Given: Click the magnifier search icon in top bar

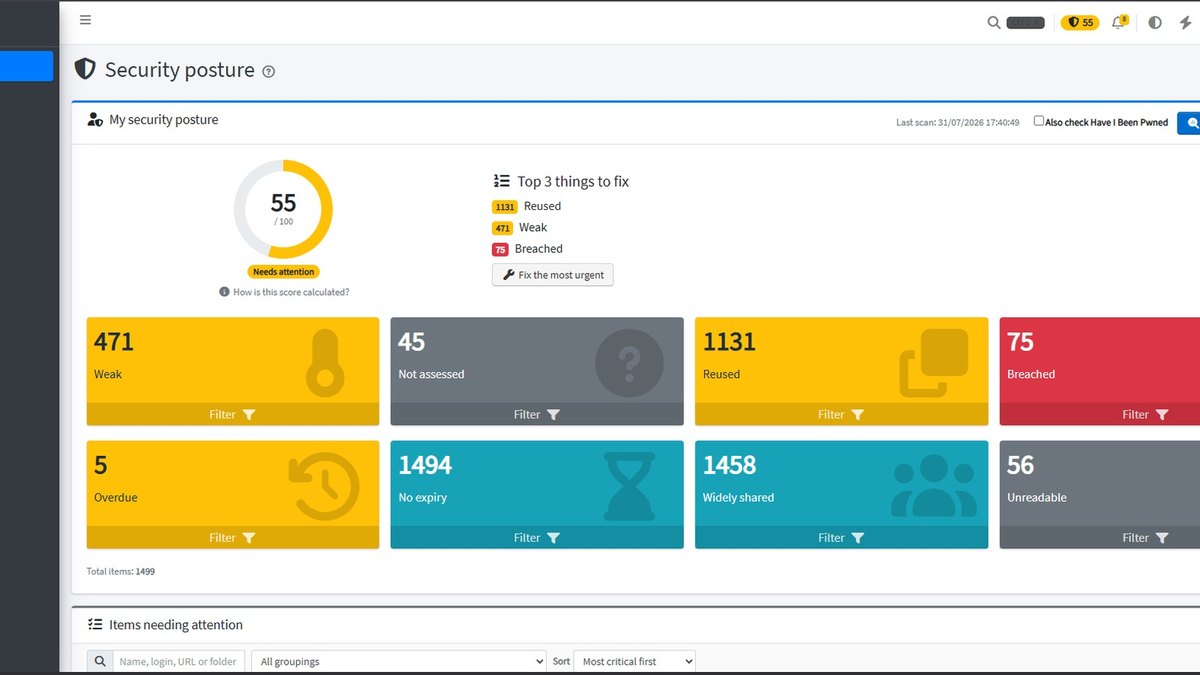Looking at the screenshot, I should (994, 22).
